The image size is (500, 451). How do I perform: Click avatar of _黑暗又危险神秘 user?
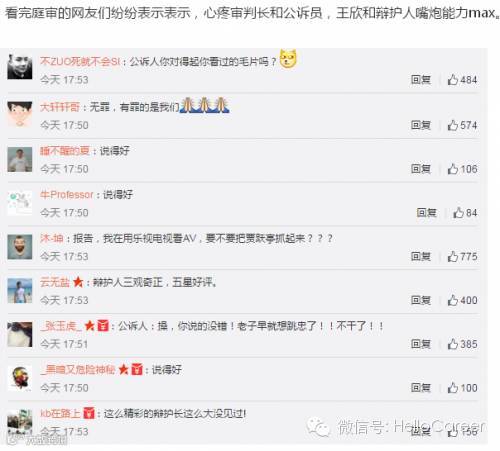(20, 378)
